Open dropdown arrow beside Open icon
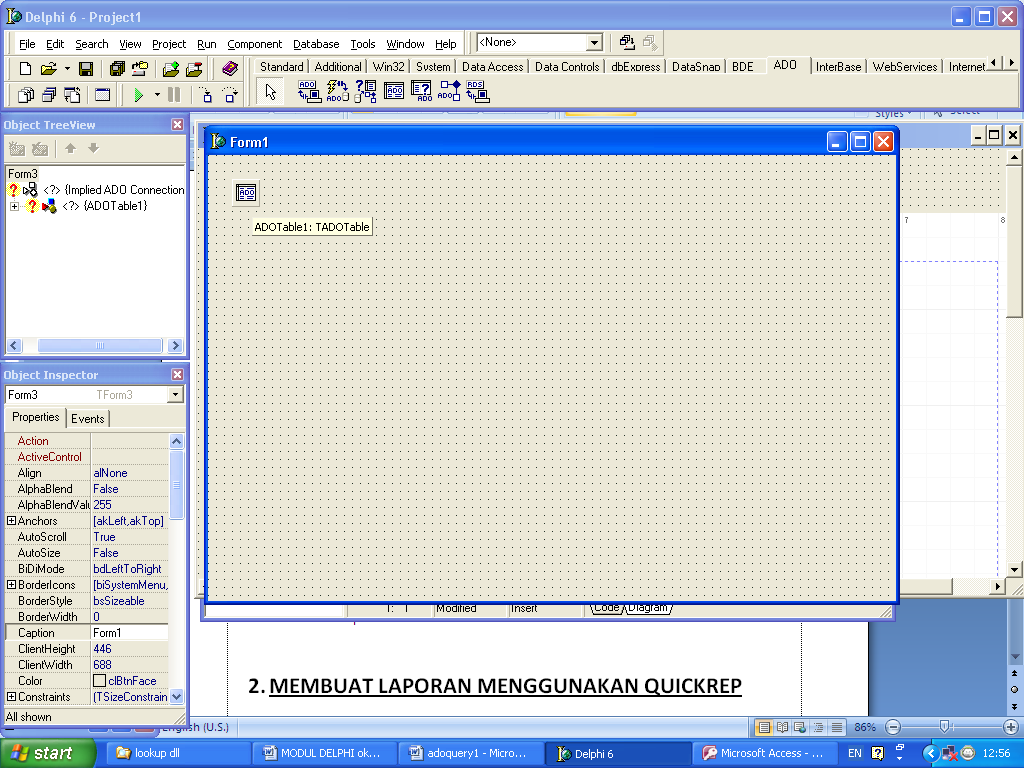 tap(67, 69)
